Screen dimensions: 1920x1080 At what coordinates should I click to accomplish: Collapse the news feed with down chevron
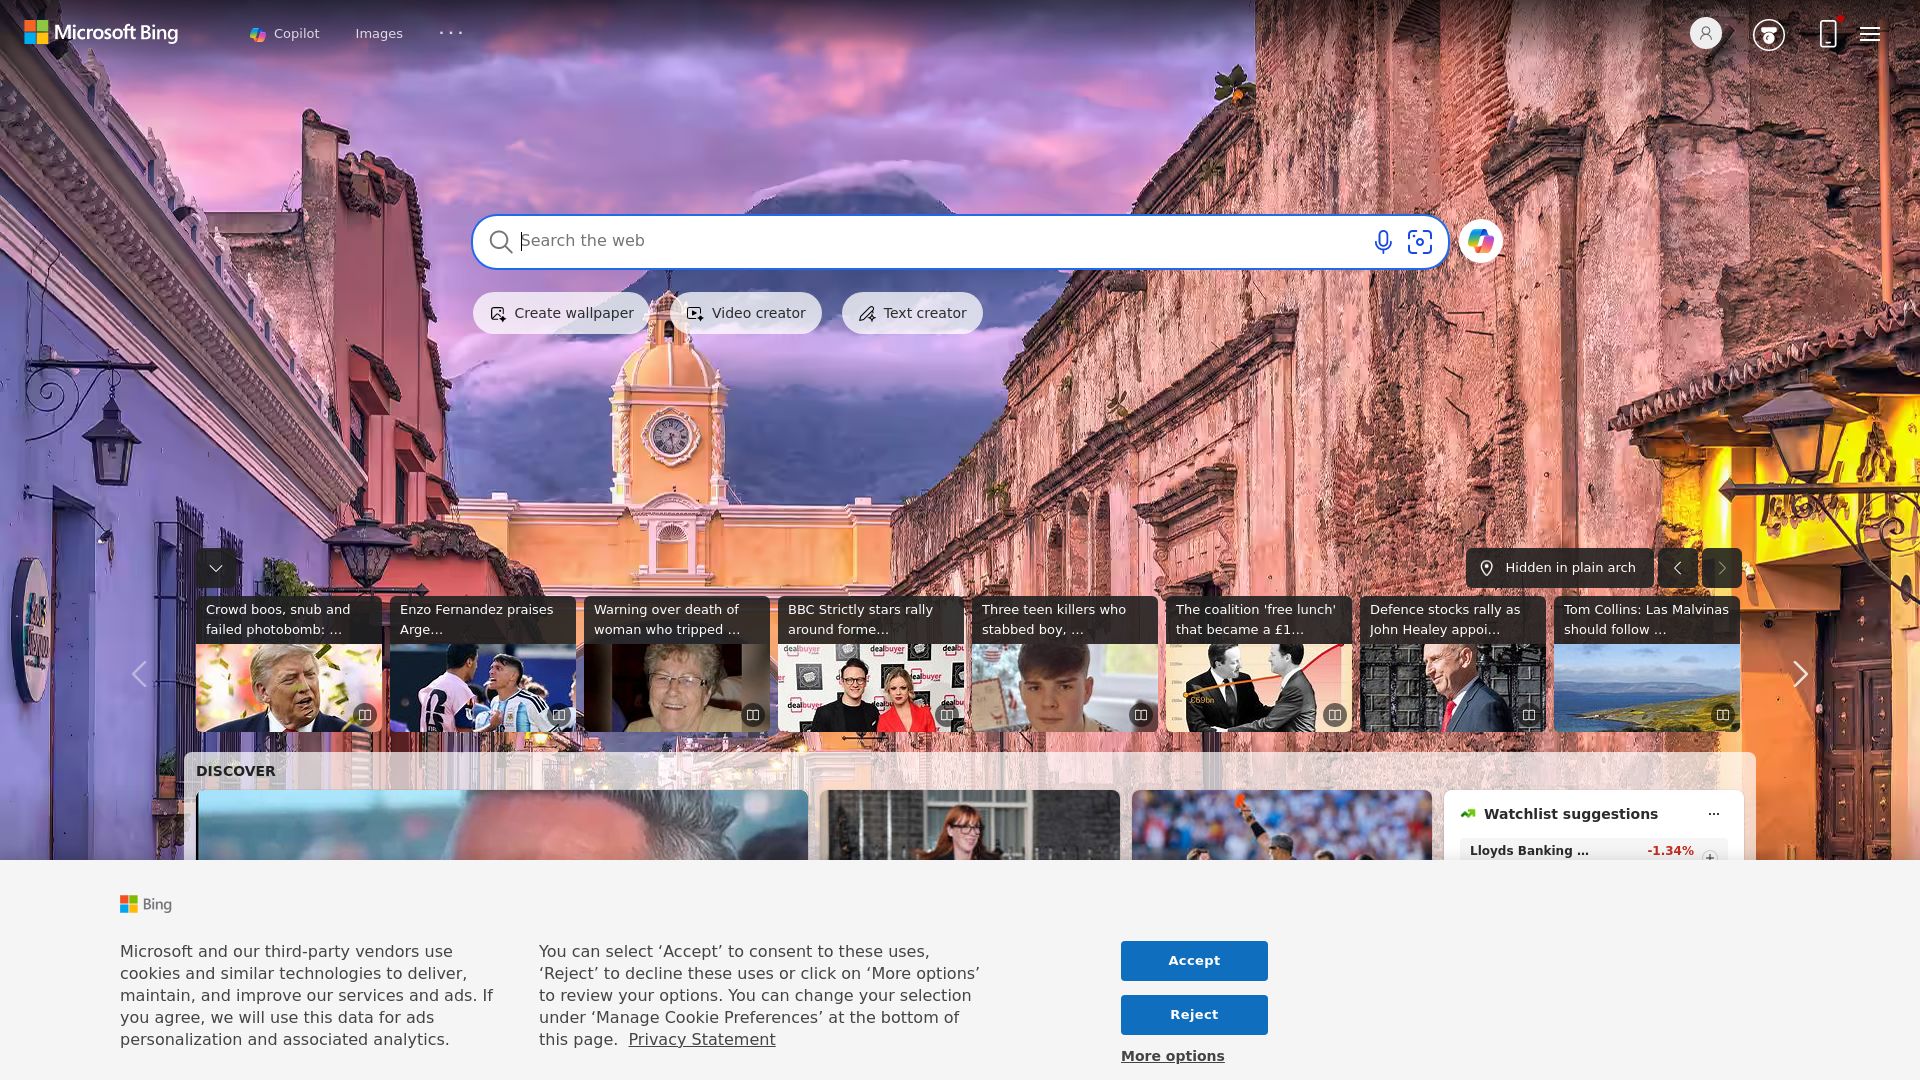pyautogui.click(x=216, y=568)
